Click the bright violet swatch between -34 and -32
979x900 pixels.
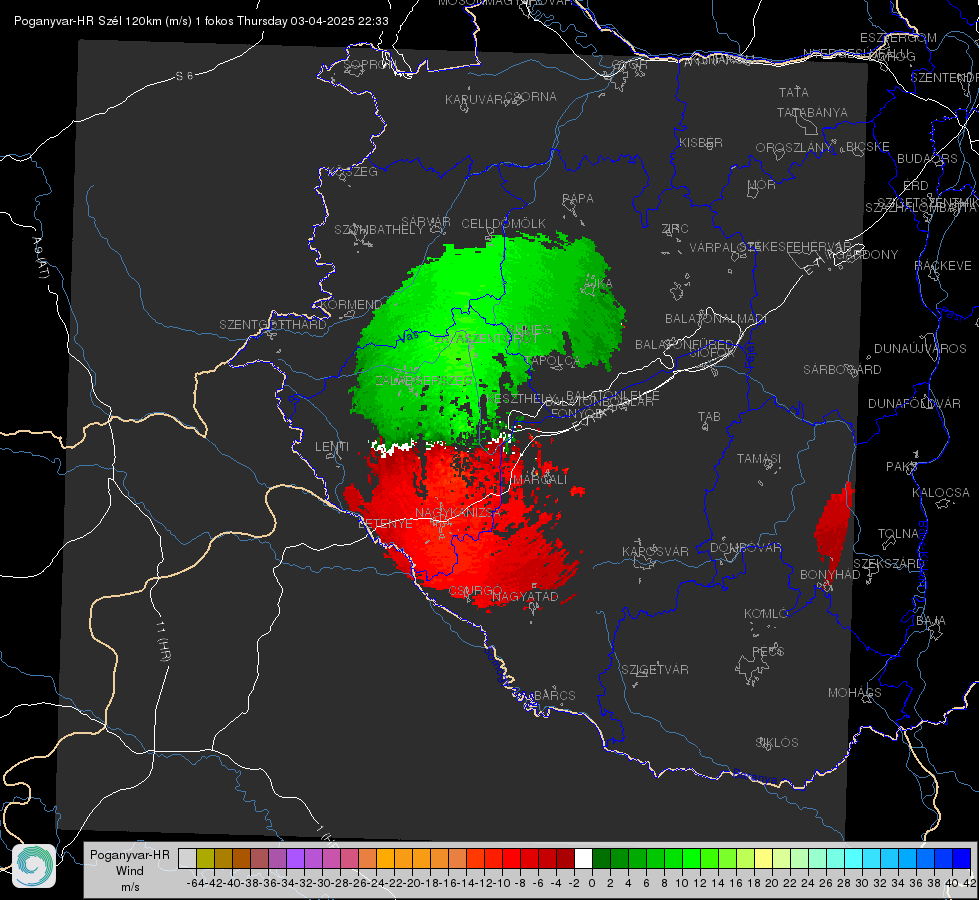click(x=295, y=858)
